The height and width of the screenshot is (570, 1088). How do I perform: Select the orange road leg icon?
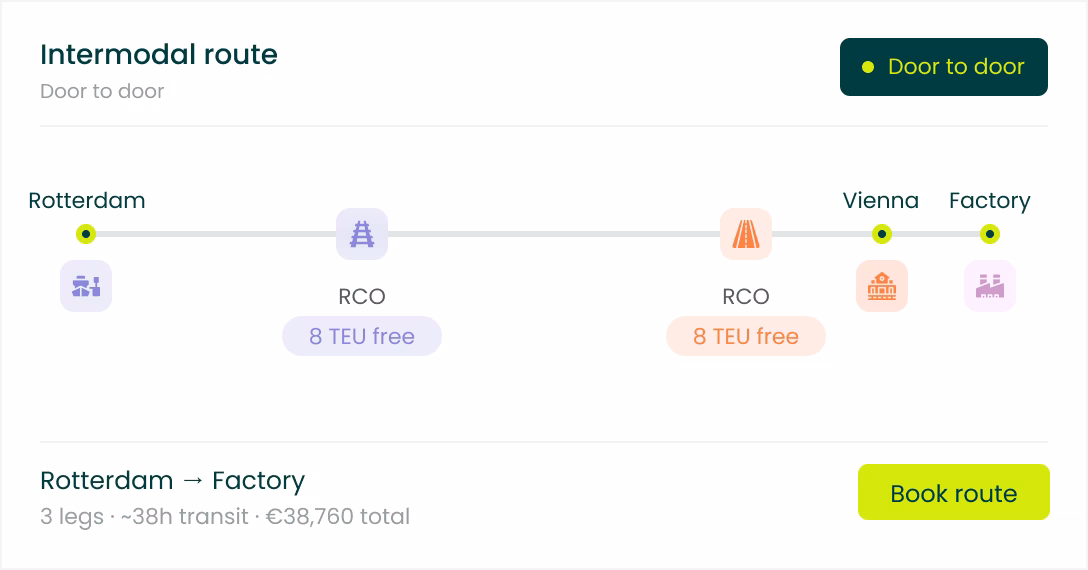coord(746,234)
